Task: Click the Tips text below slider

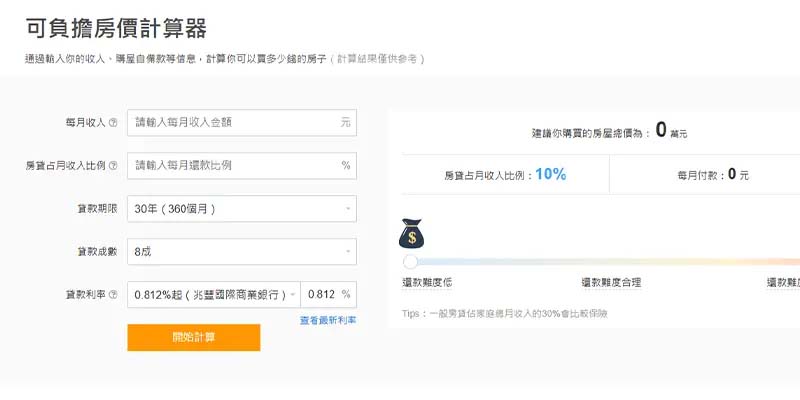Action: 505,313
